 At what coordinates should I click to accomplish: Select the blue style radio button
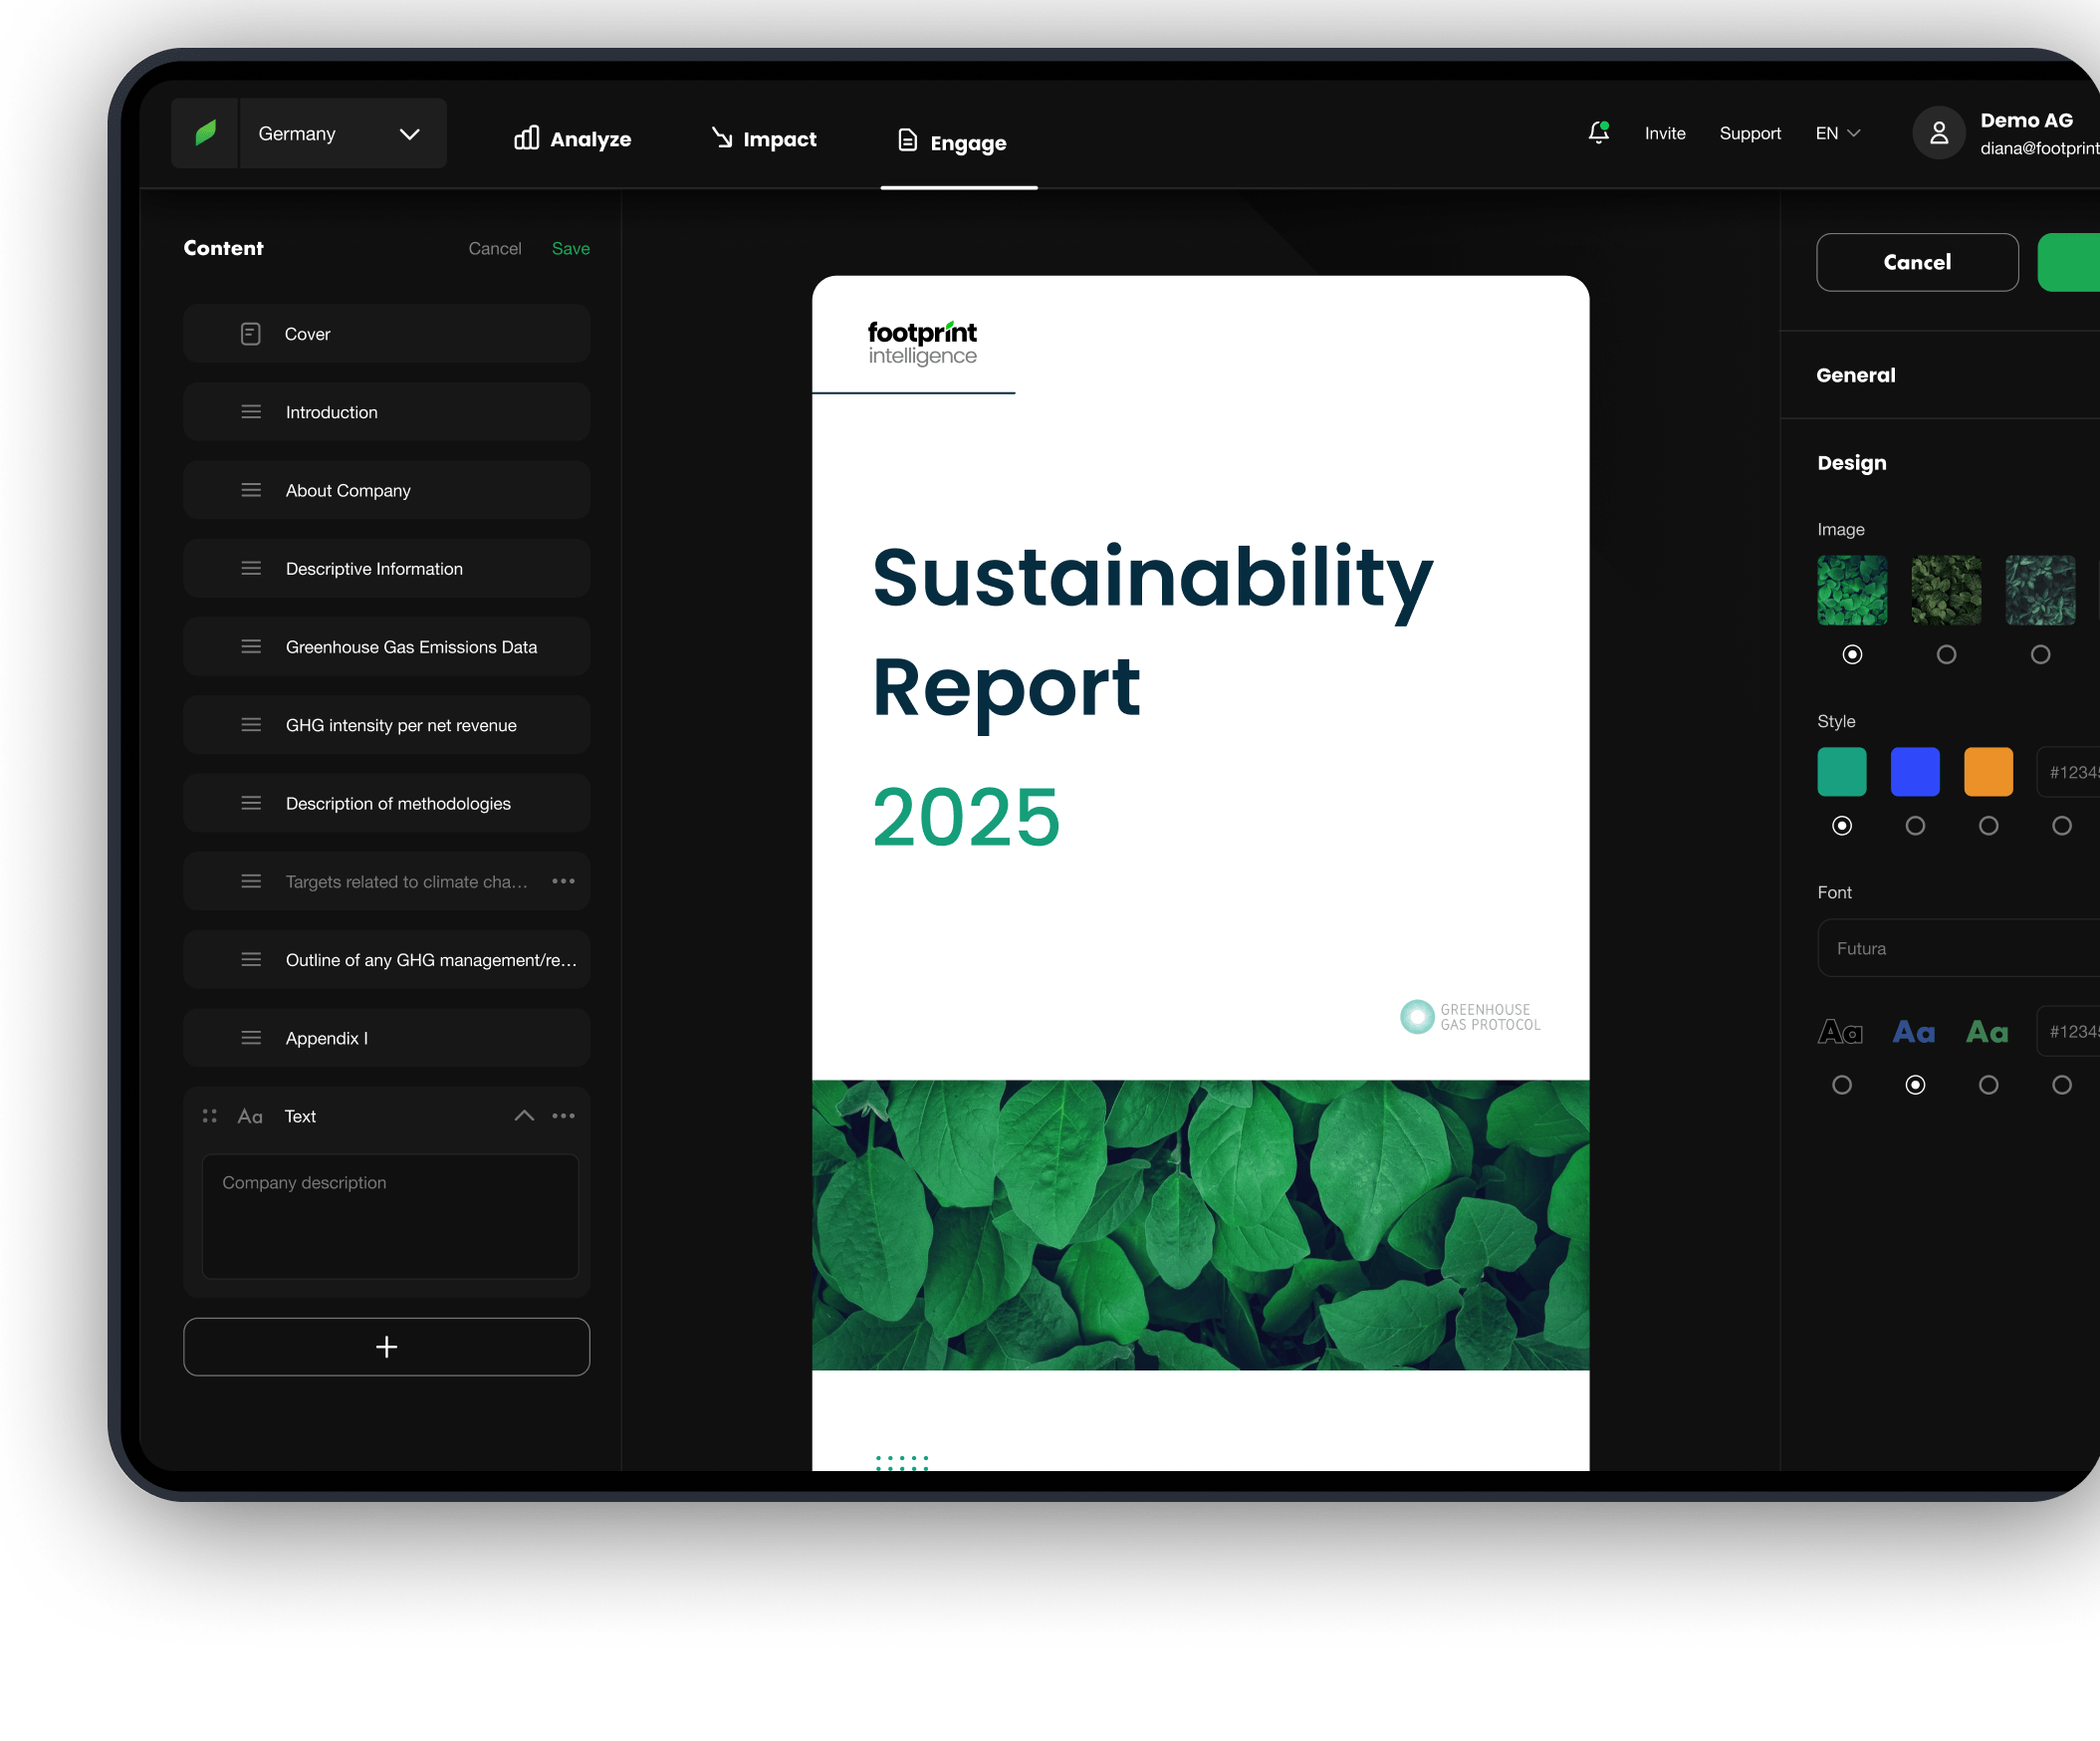pyautogui.click(x=1915, y=826)
